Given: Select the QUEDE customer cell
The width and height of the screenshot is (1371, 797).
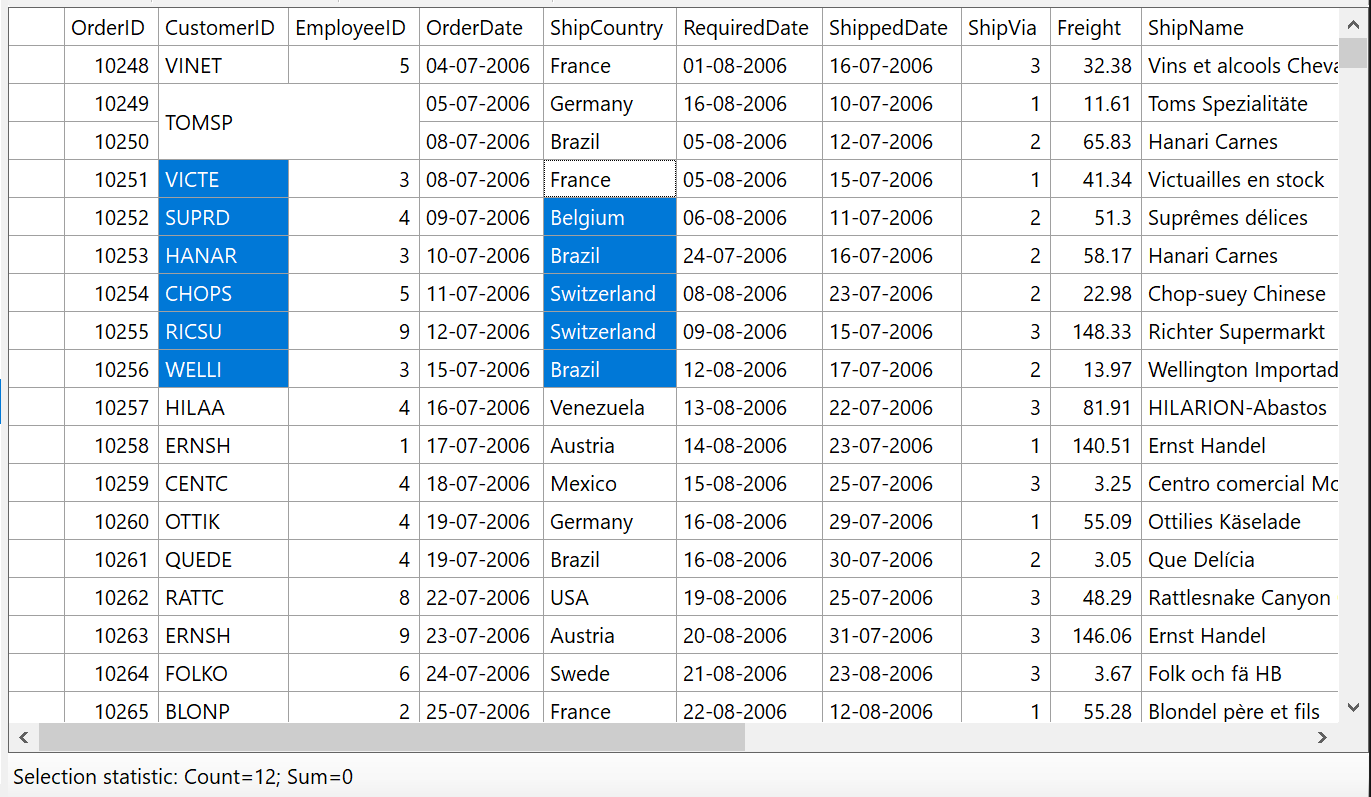Looking at the screenshot, I should (223, 560).
